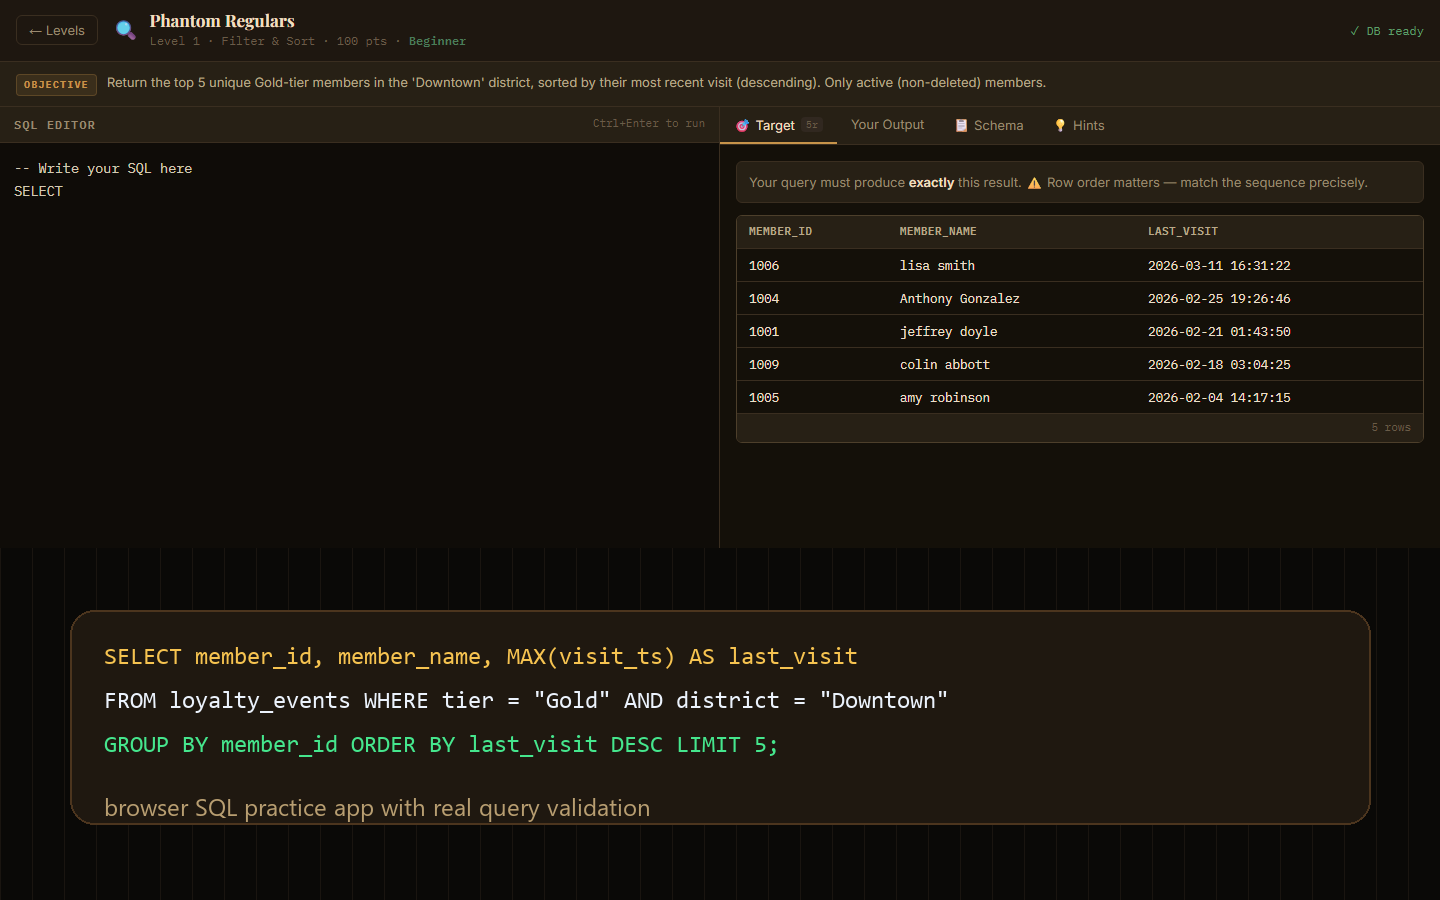Click the 'GROUP BY member_id' caption line

tap(441, 745)
